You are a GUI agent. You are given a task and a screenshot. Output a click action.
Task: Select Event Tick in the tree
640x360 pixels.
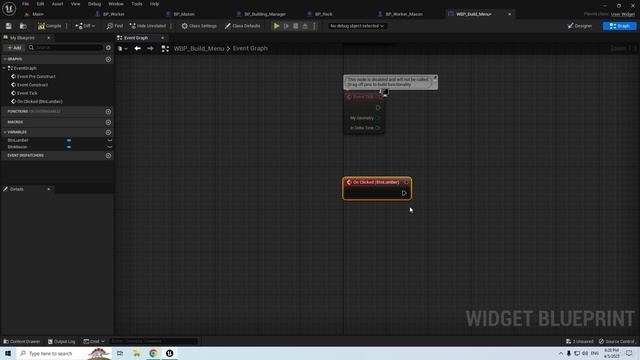click(x=27, y=93)
